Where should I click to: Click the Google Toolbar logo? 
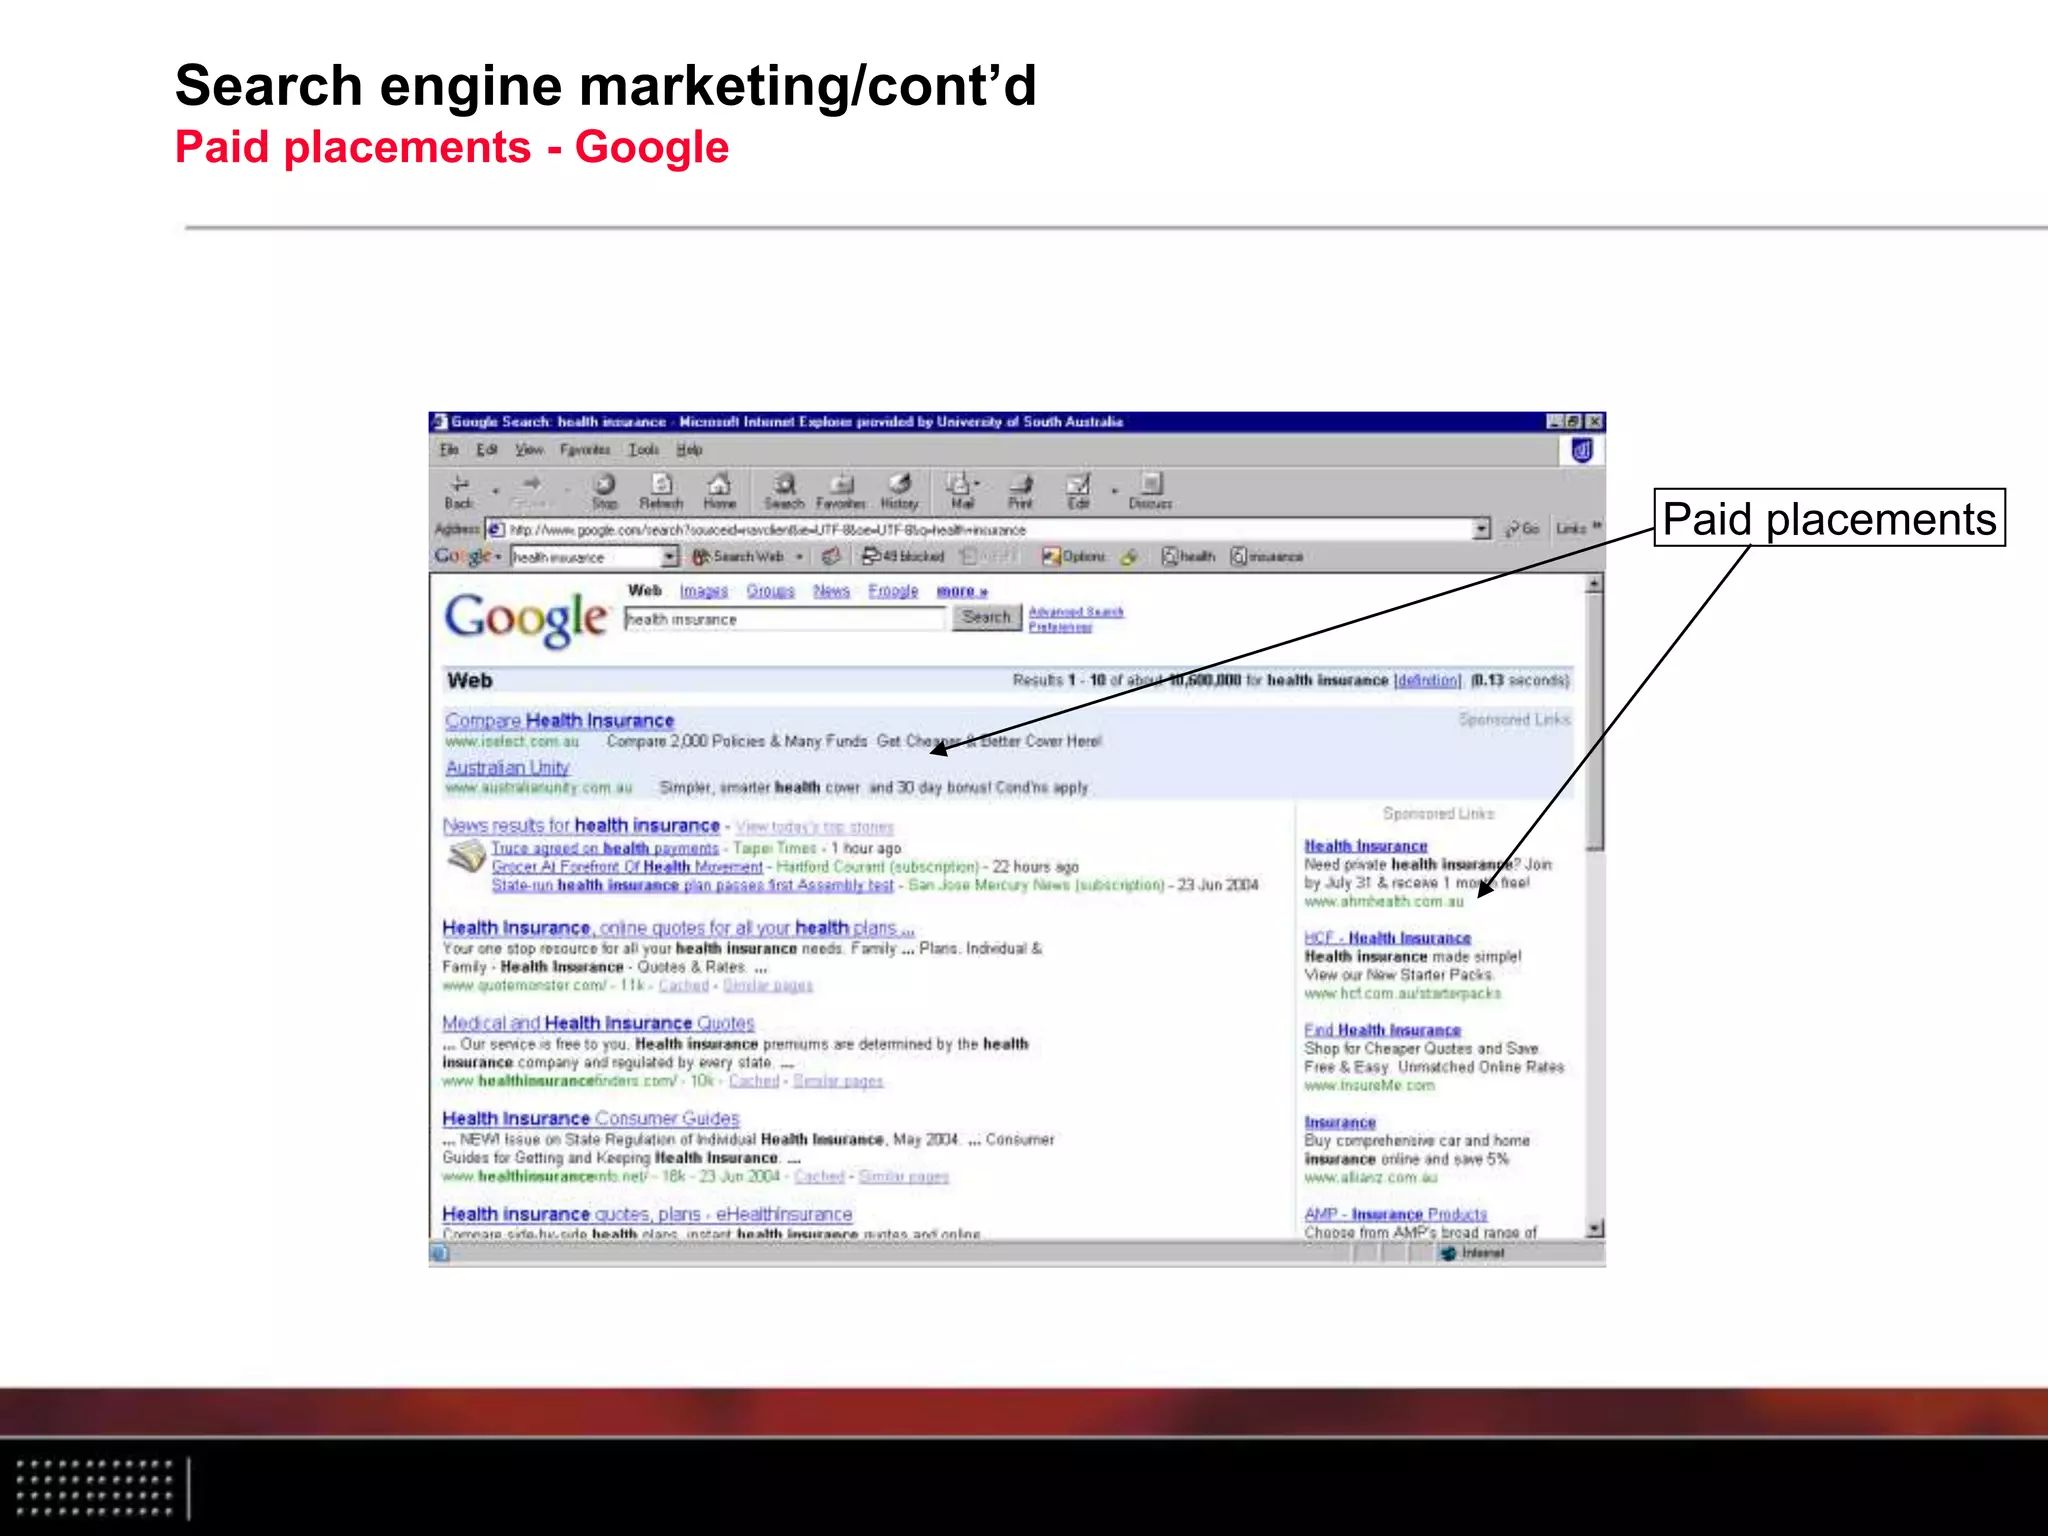click(463, 556)
